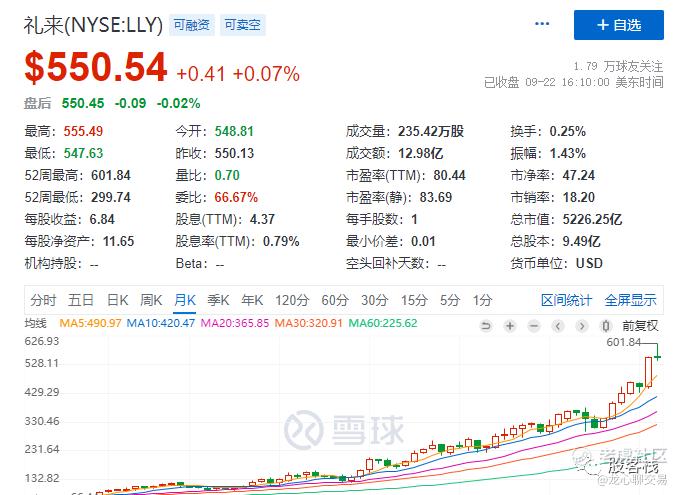Screen dimensions: 680x495
Task: Toggle candlestick chart style icon
Action: coord(606,325)
